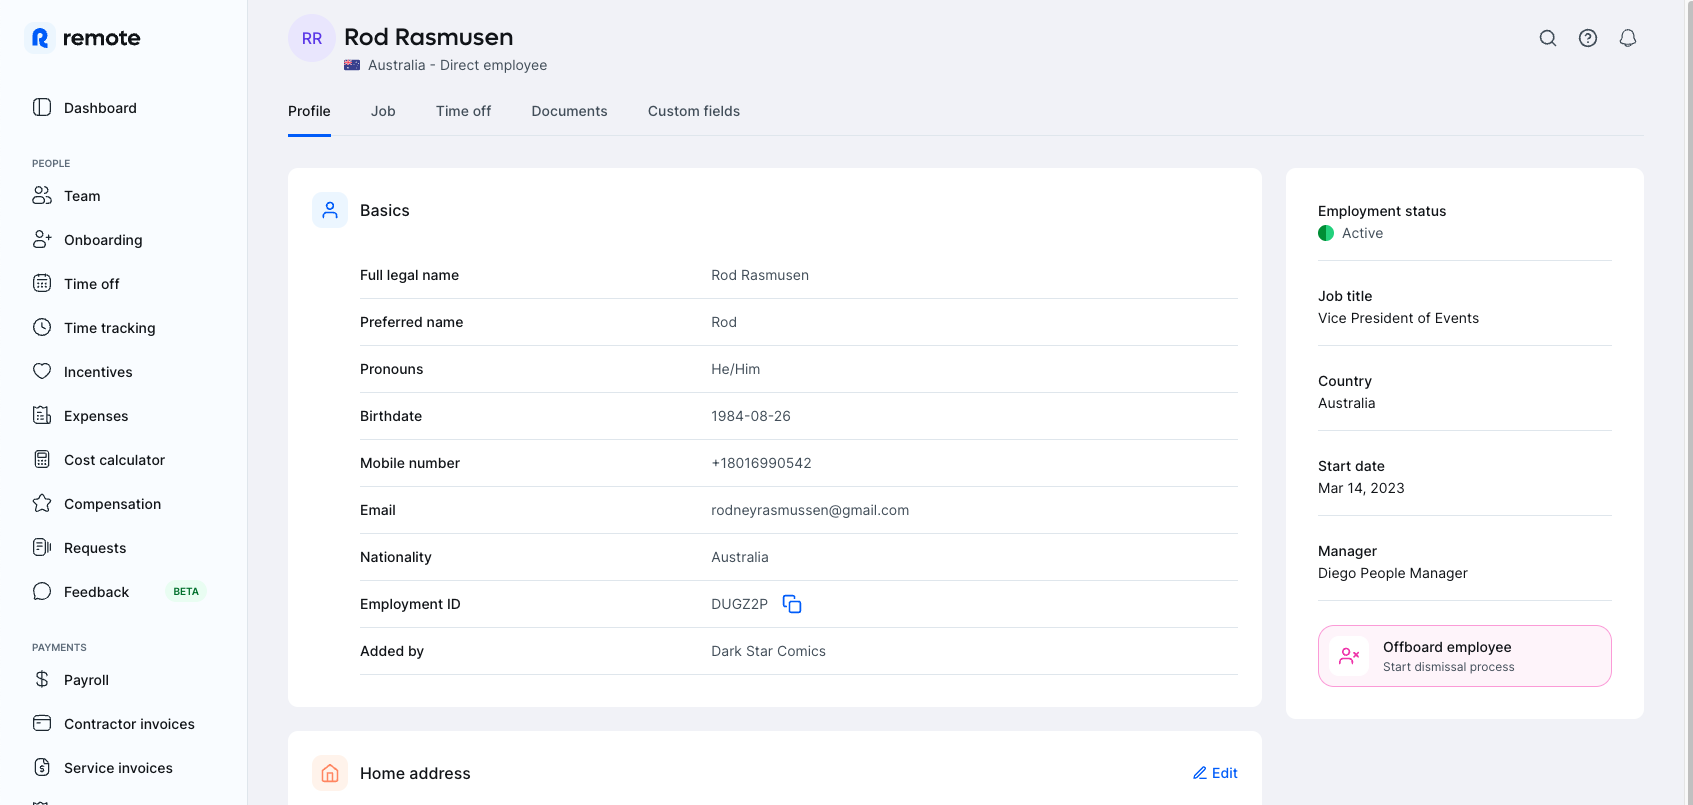Screen dimensions: 1693x805
Task: Click Offboard employee button
Action: 1464,656
